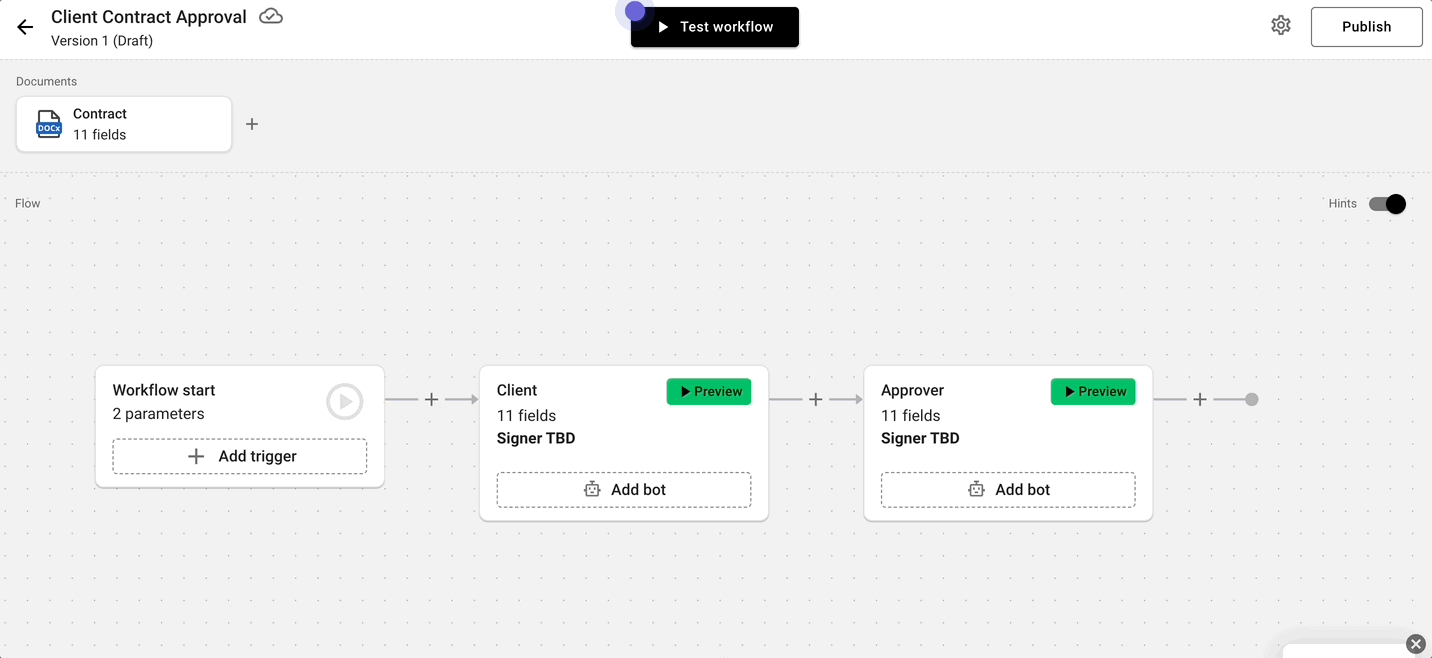The image size is (1432, 658).
Task: Click 'Signer TBD' in the Client card
Action: pos(536,438)
